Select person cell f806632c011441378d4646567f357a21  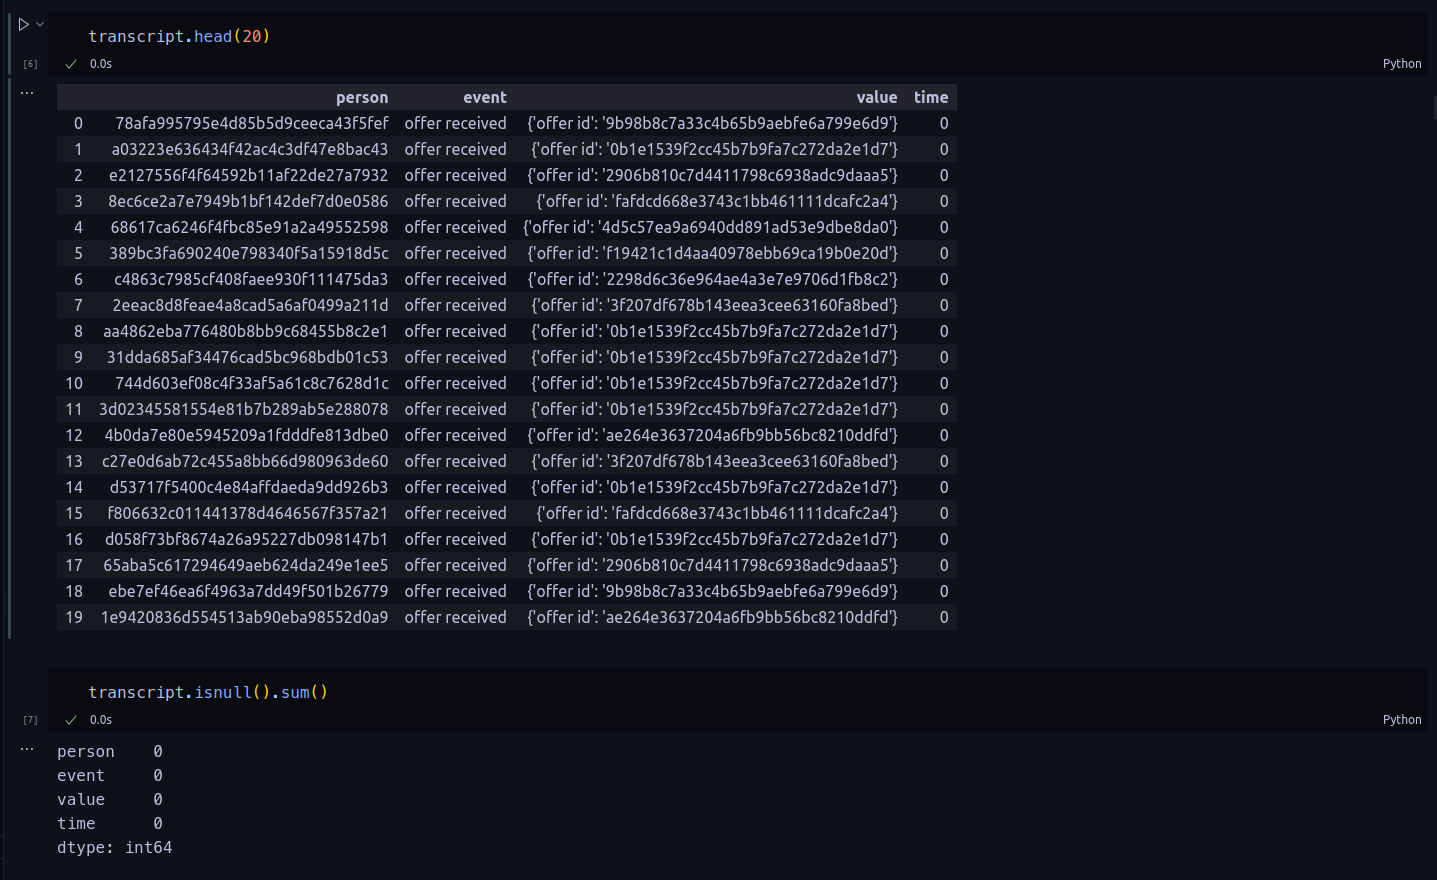click(248, 513)
